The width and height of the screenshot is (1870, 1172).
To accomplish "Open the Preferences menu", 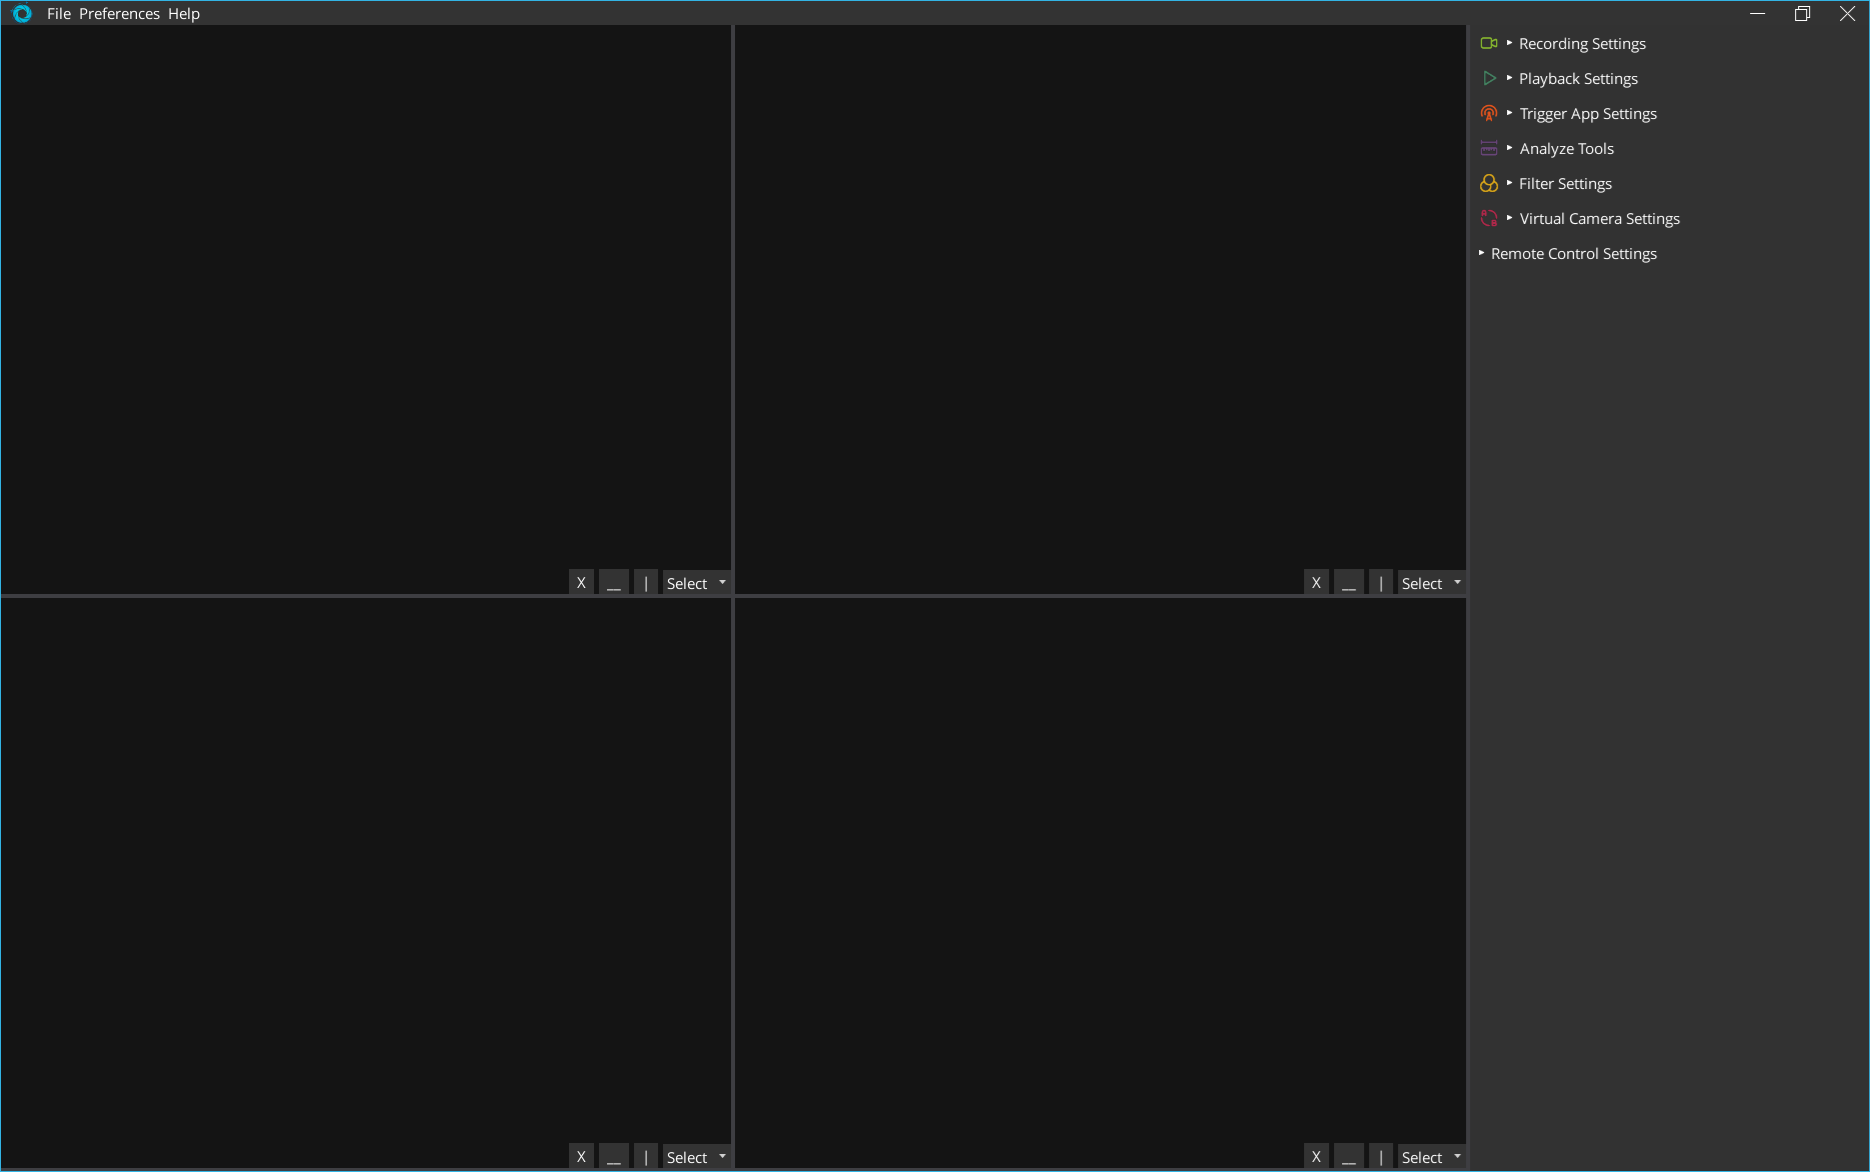I will click(119, 13).
